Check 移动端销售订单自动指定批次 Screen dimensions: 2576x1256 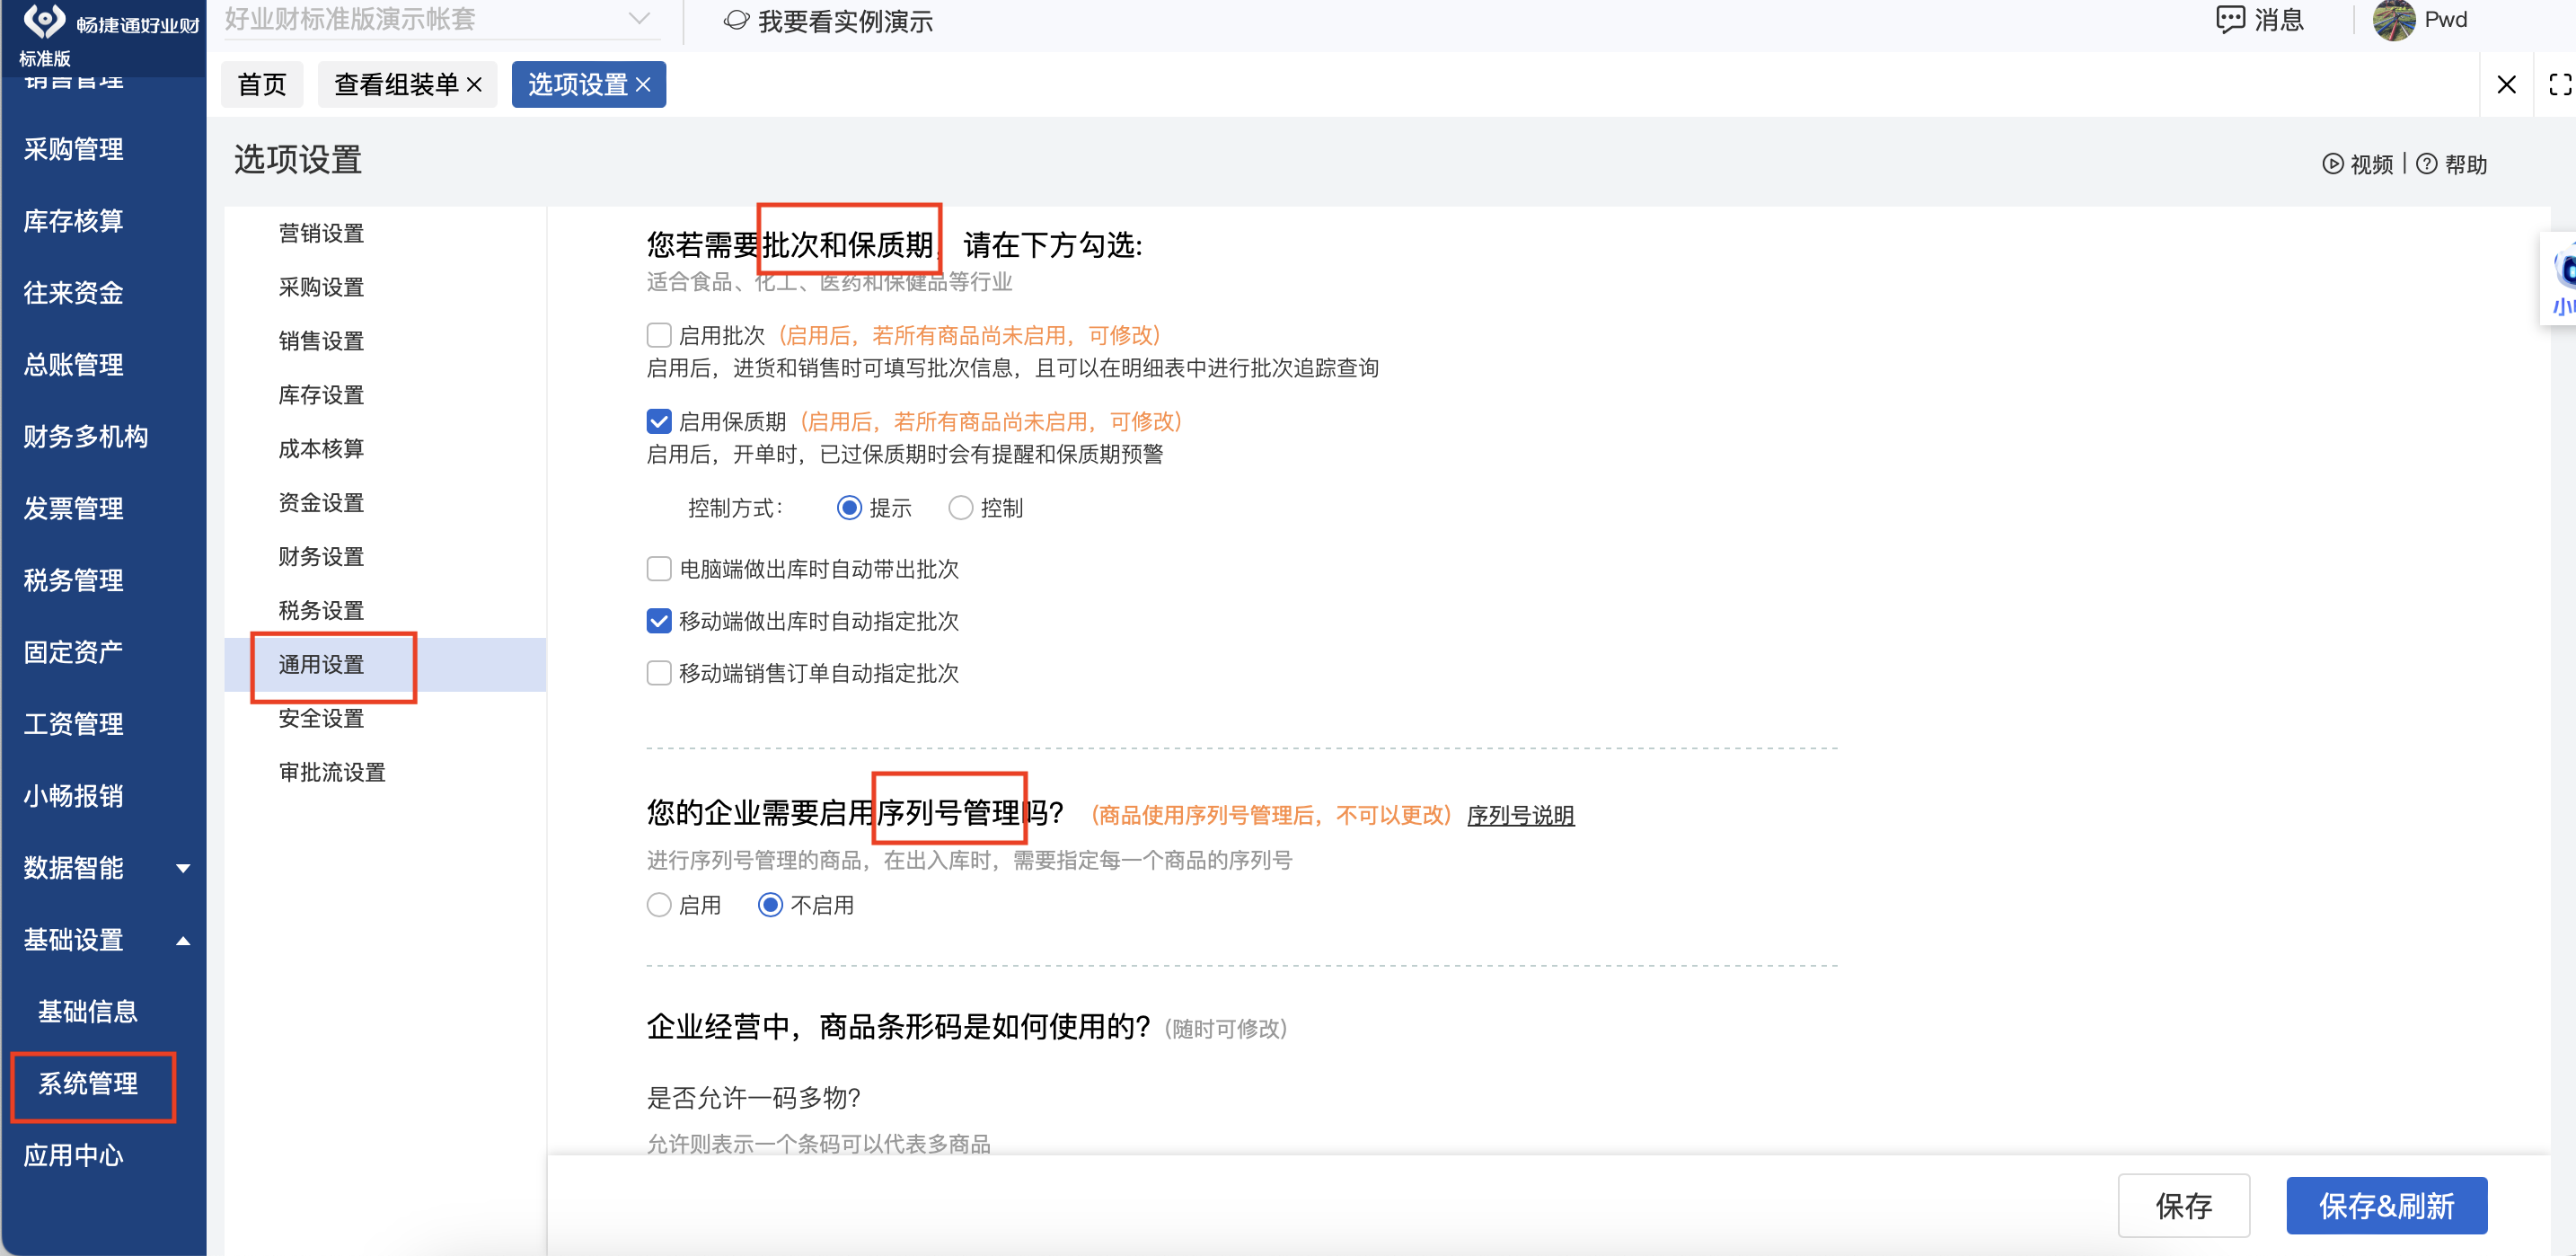pyautogui.click(x=659, y=673)
